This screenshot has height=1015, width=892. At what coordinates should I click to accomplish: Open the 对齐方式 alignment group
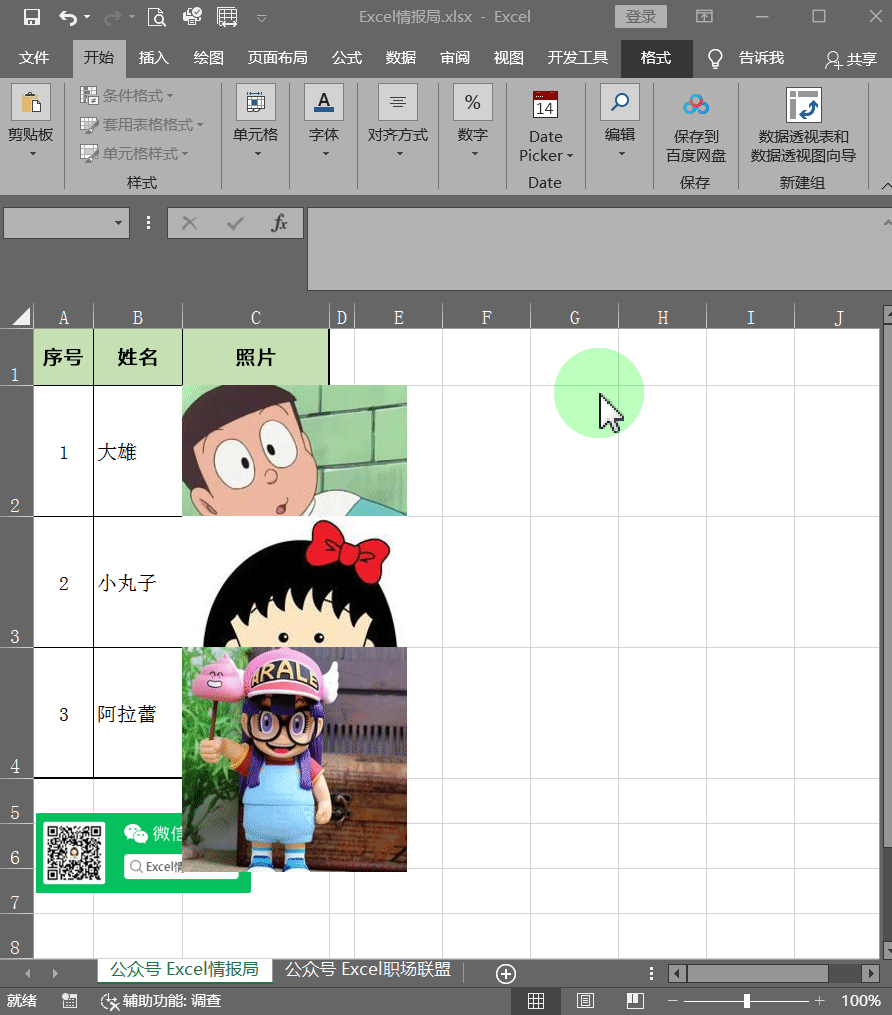(x=397, y=122)
